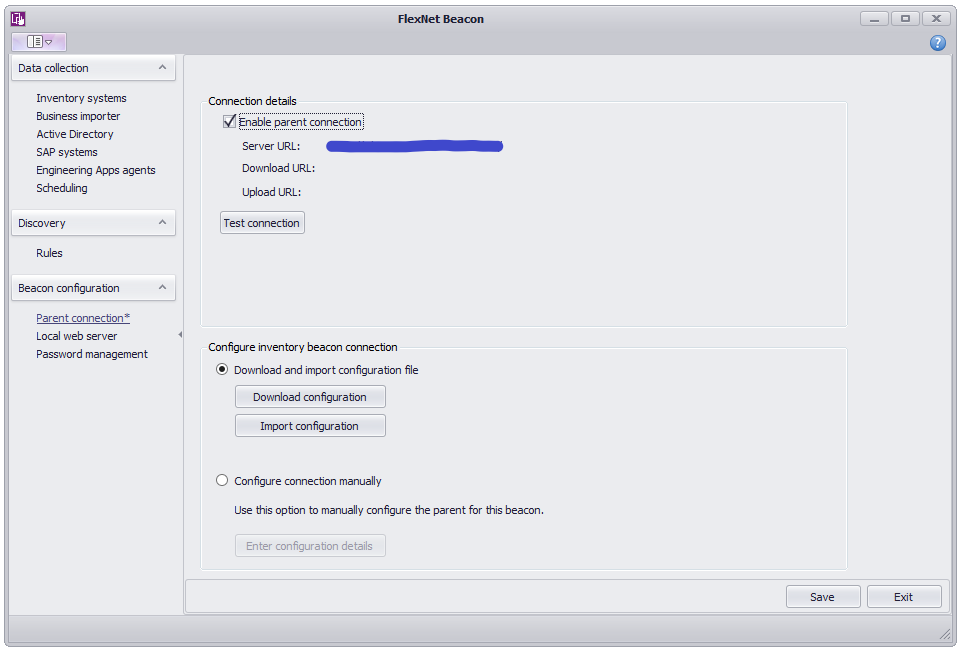Click the window resize grip icon
The image size is (961, 651).
click(944, 634)
